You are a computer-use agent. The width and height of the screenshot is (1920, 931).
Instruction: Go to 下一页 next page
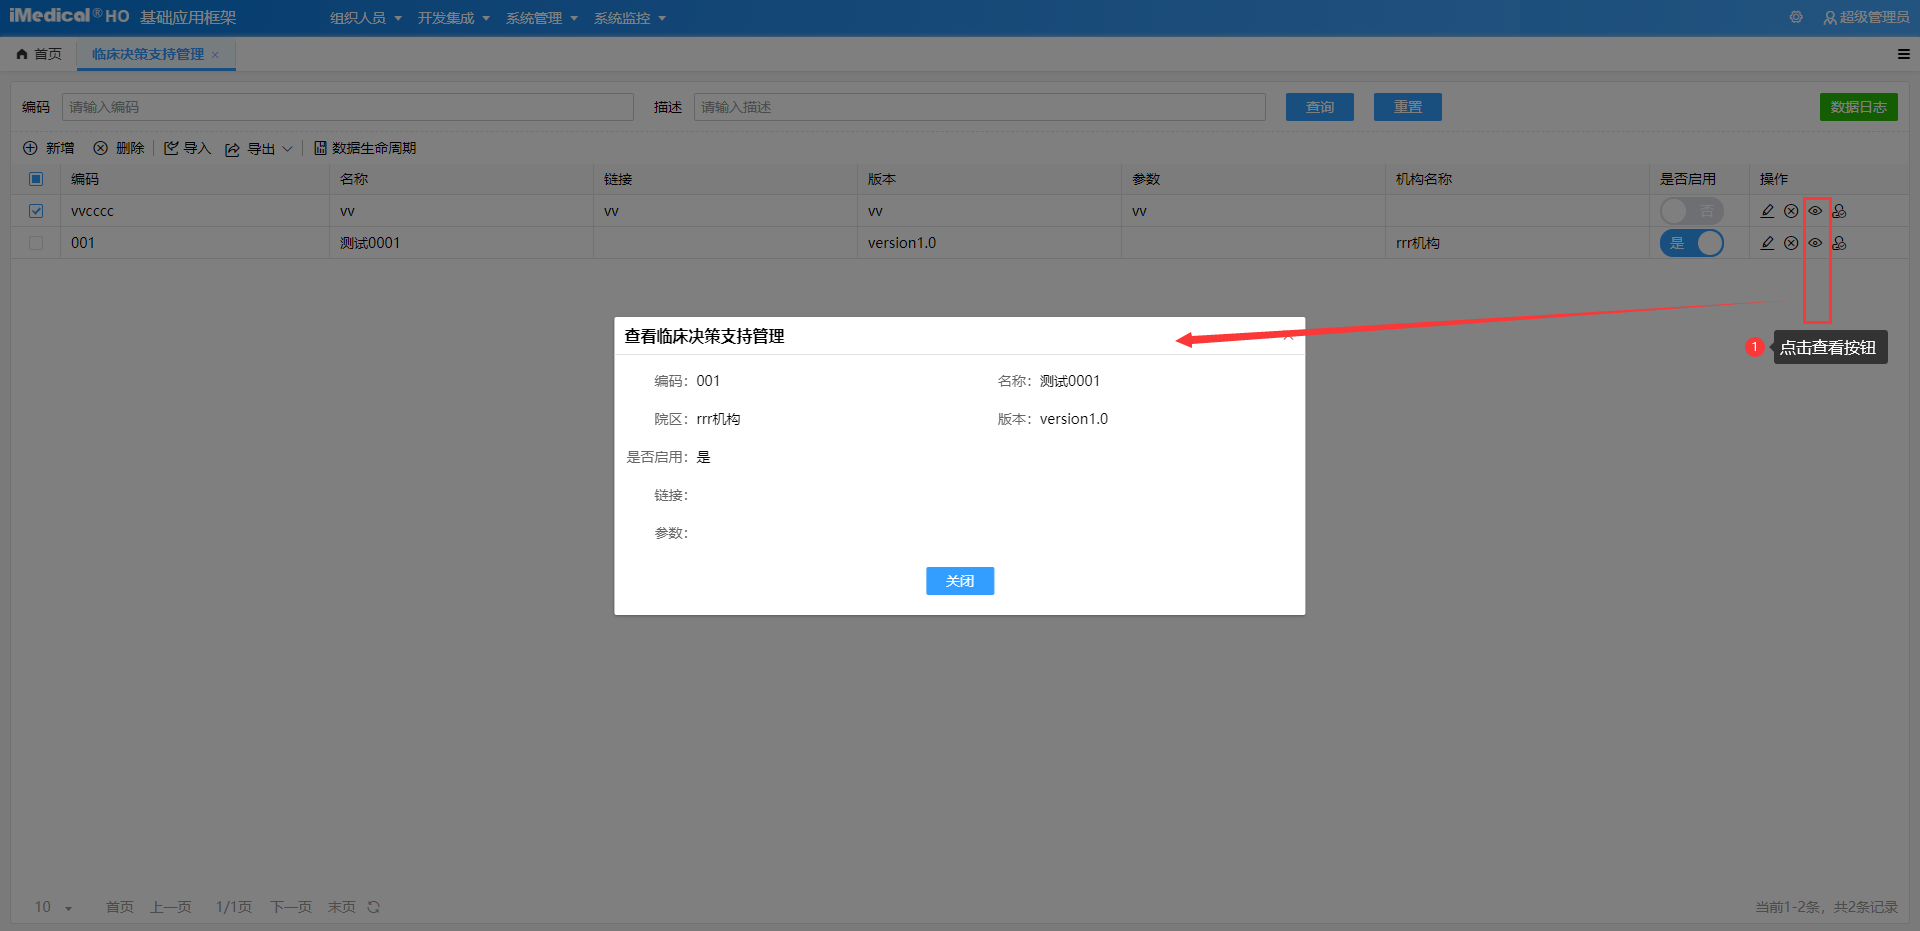coord(291,907)
